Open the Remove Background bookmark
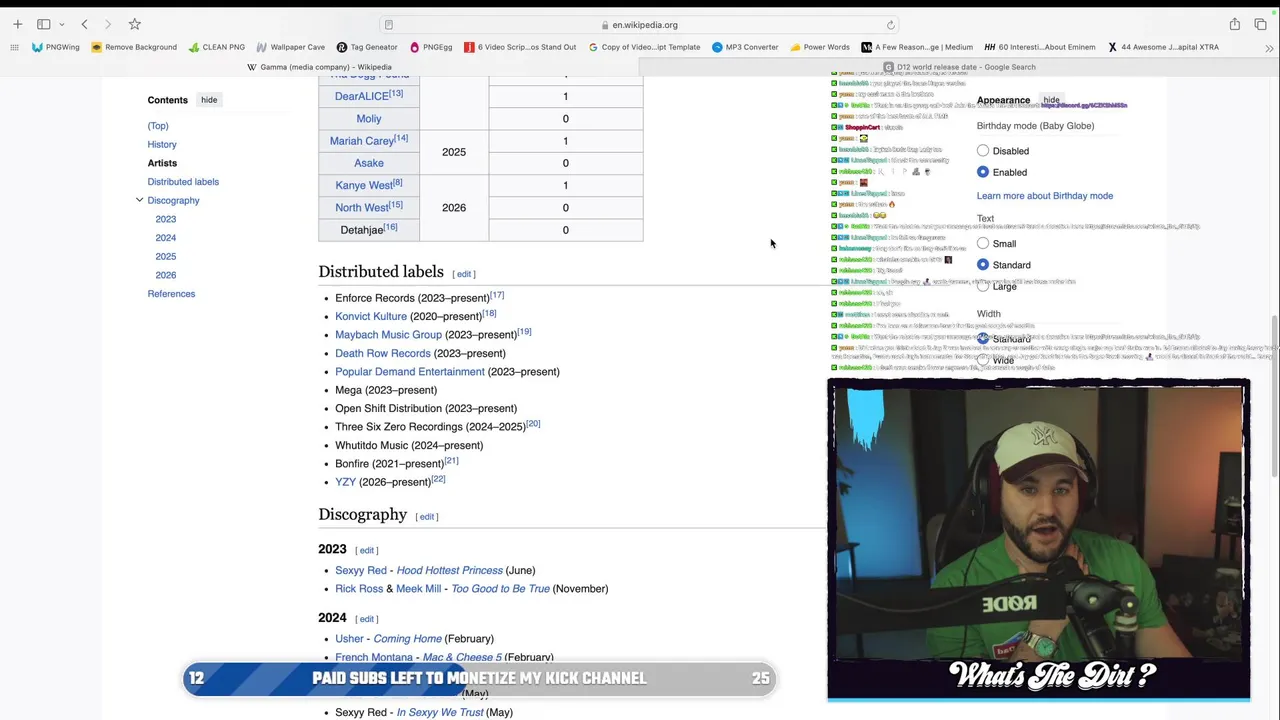This screenshot has width=1280, height=720. 134,47
